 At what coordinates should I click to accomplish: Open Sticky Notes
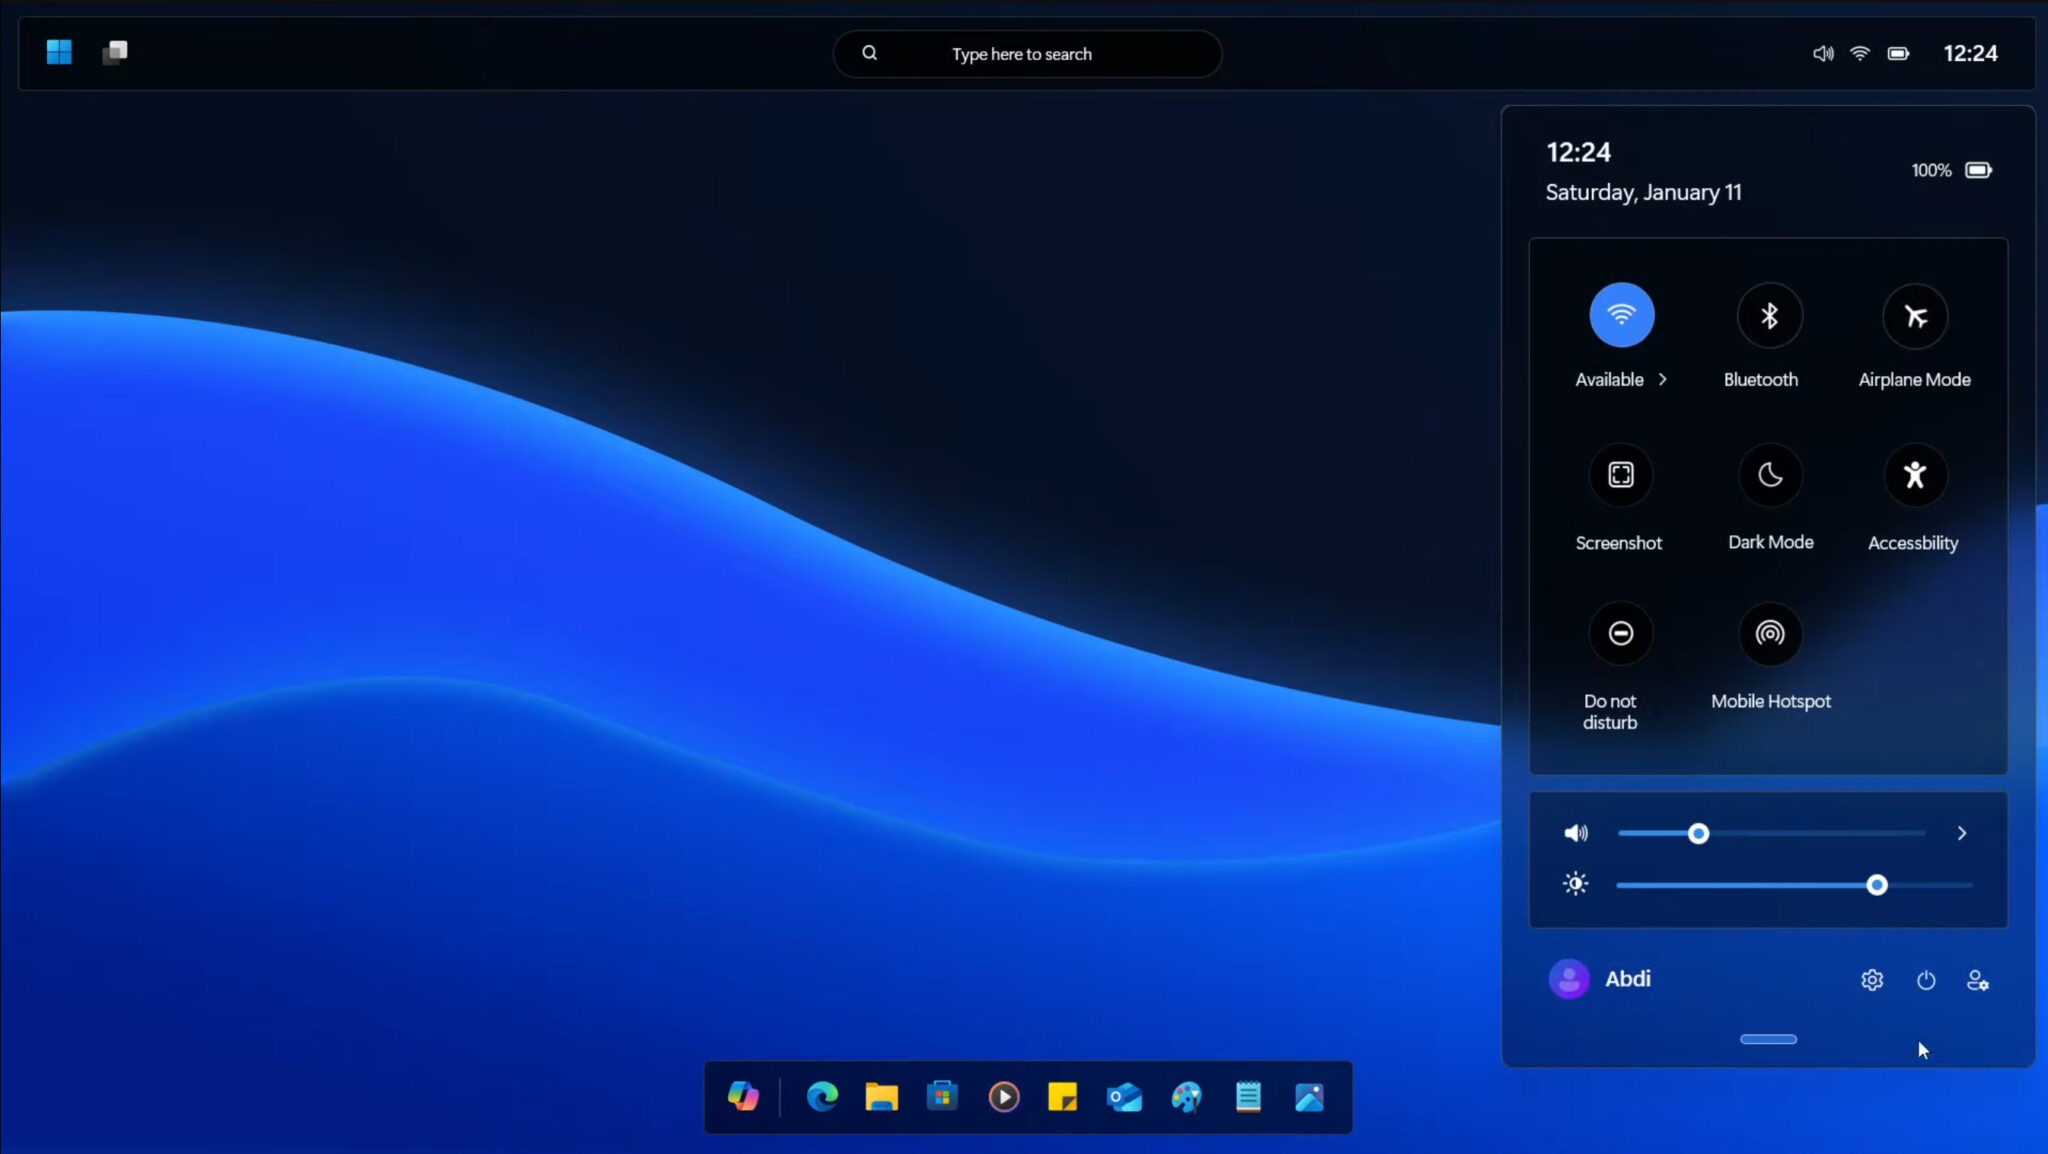pyautogui.click(x=1064, y=1097)
